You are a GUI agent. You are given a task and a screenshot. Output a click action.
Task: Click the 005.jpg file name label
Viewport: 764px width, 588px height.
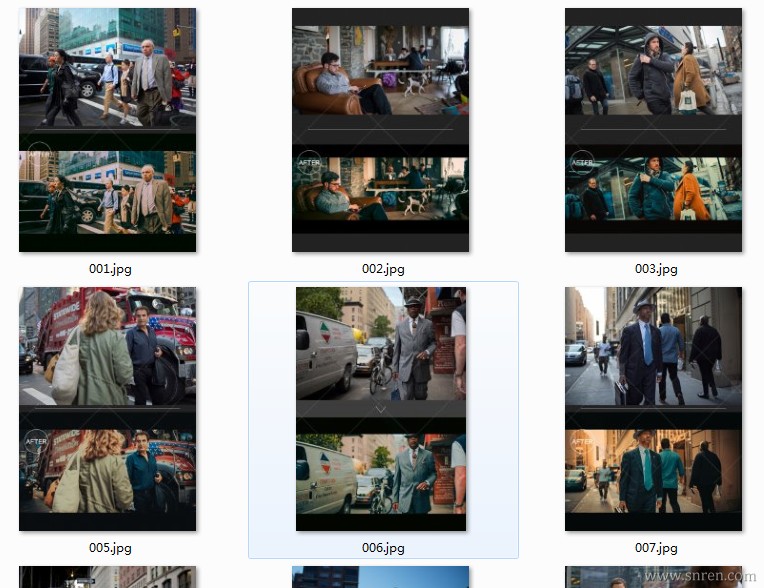coord(110,548)
